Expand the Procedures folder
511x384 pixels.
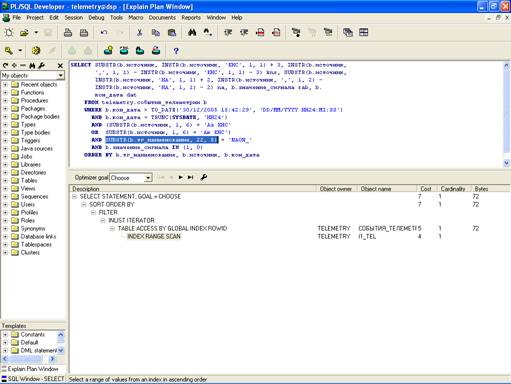coord(5,100)
